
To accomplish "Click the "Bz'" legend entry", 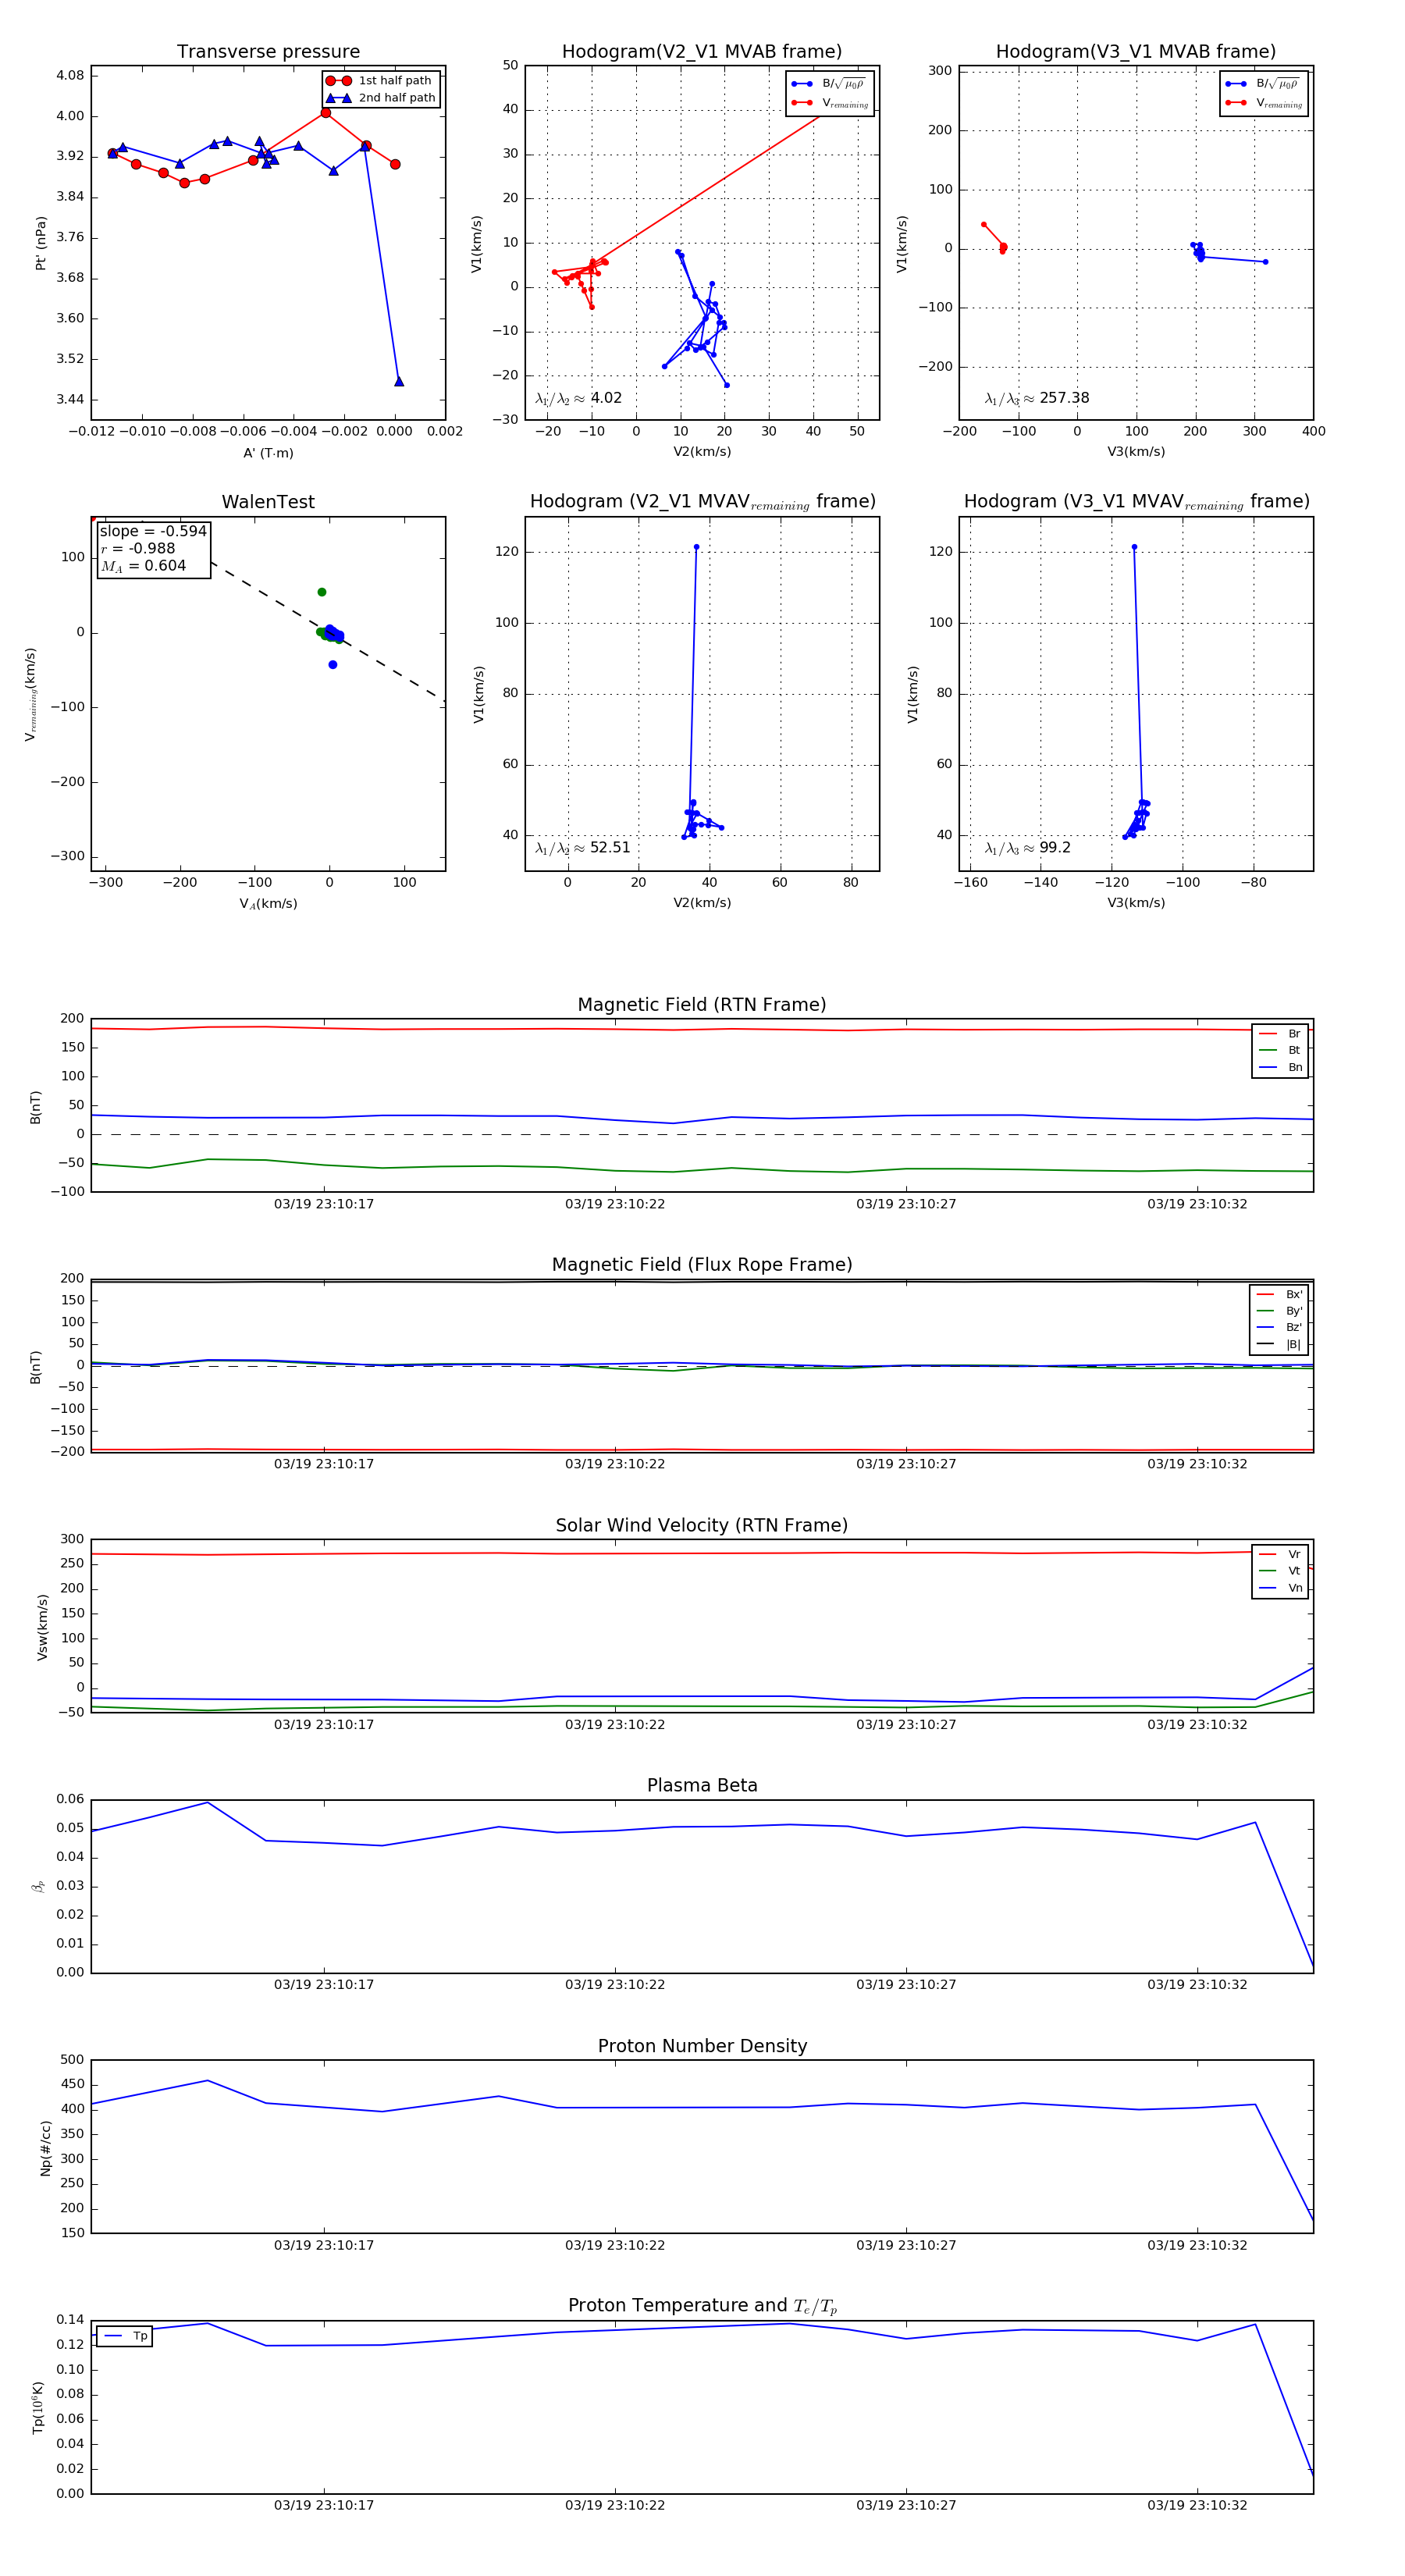I will pos(1279,1327).
